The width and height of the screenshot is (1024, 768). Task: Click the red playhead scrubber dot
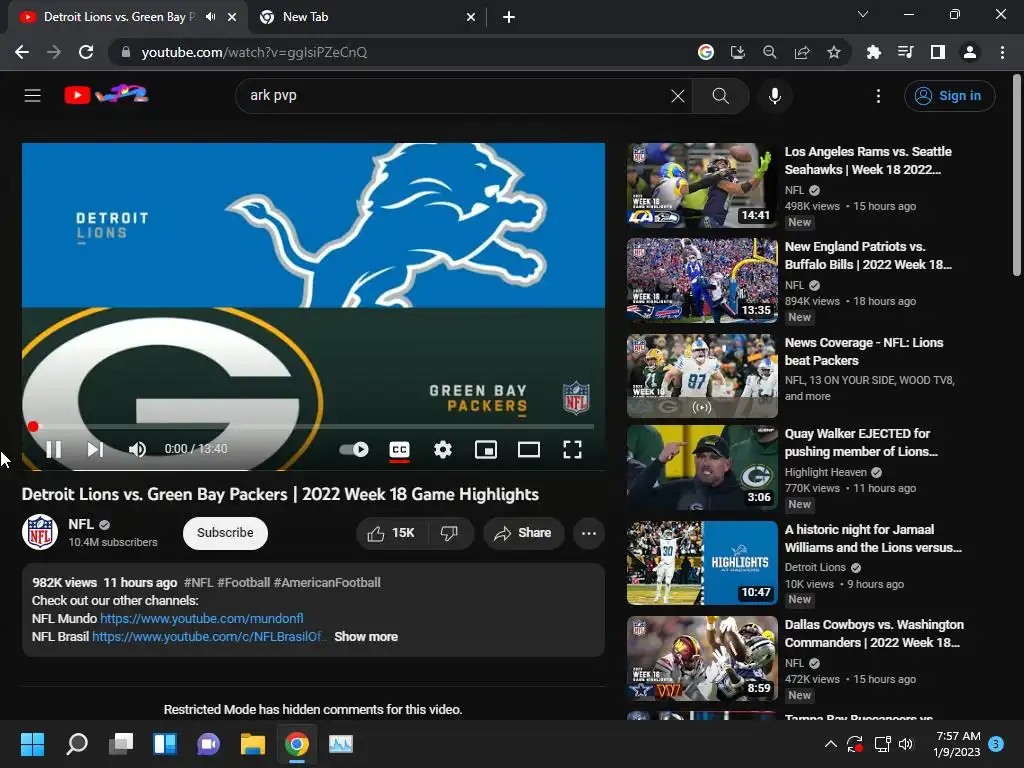tap(33, 426)
